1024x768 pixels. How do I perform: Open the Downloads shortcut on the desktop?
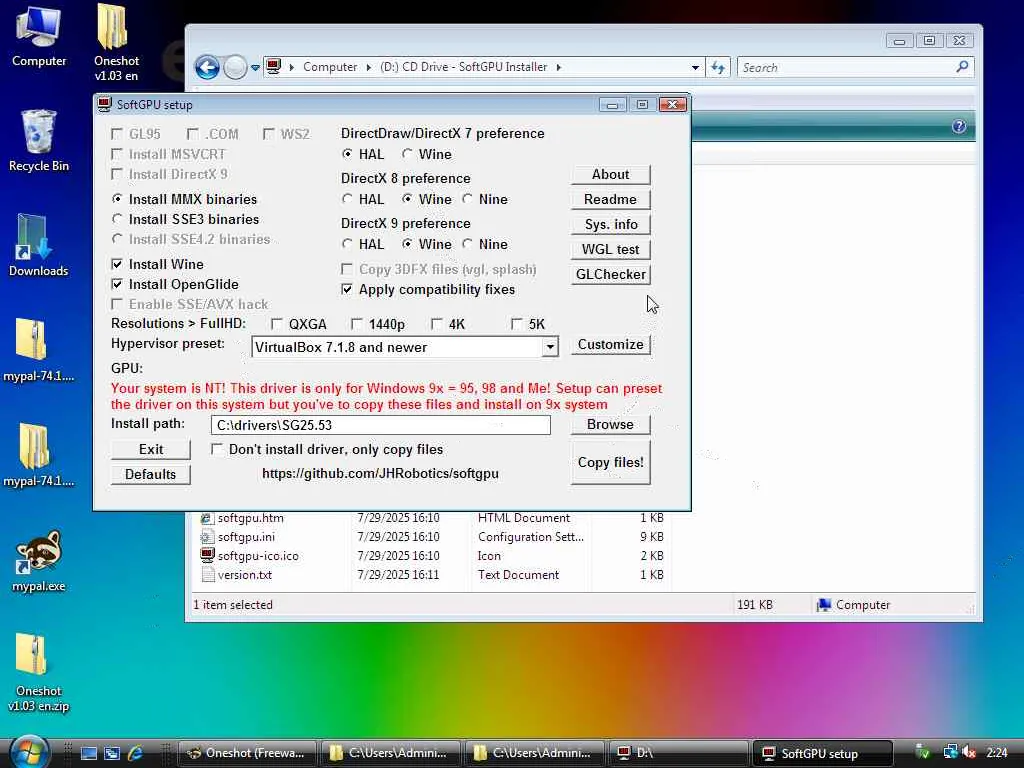coord(39,244)
